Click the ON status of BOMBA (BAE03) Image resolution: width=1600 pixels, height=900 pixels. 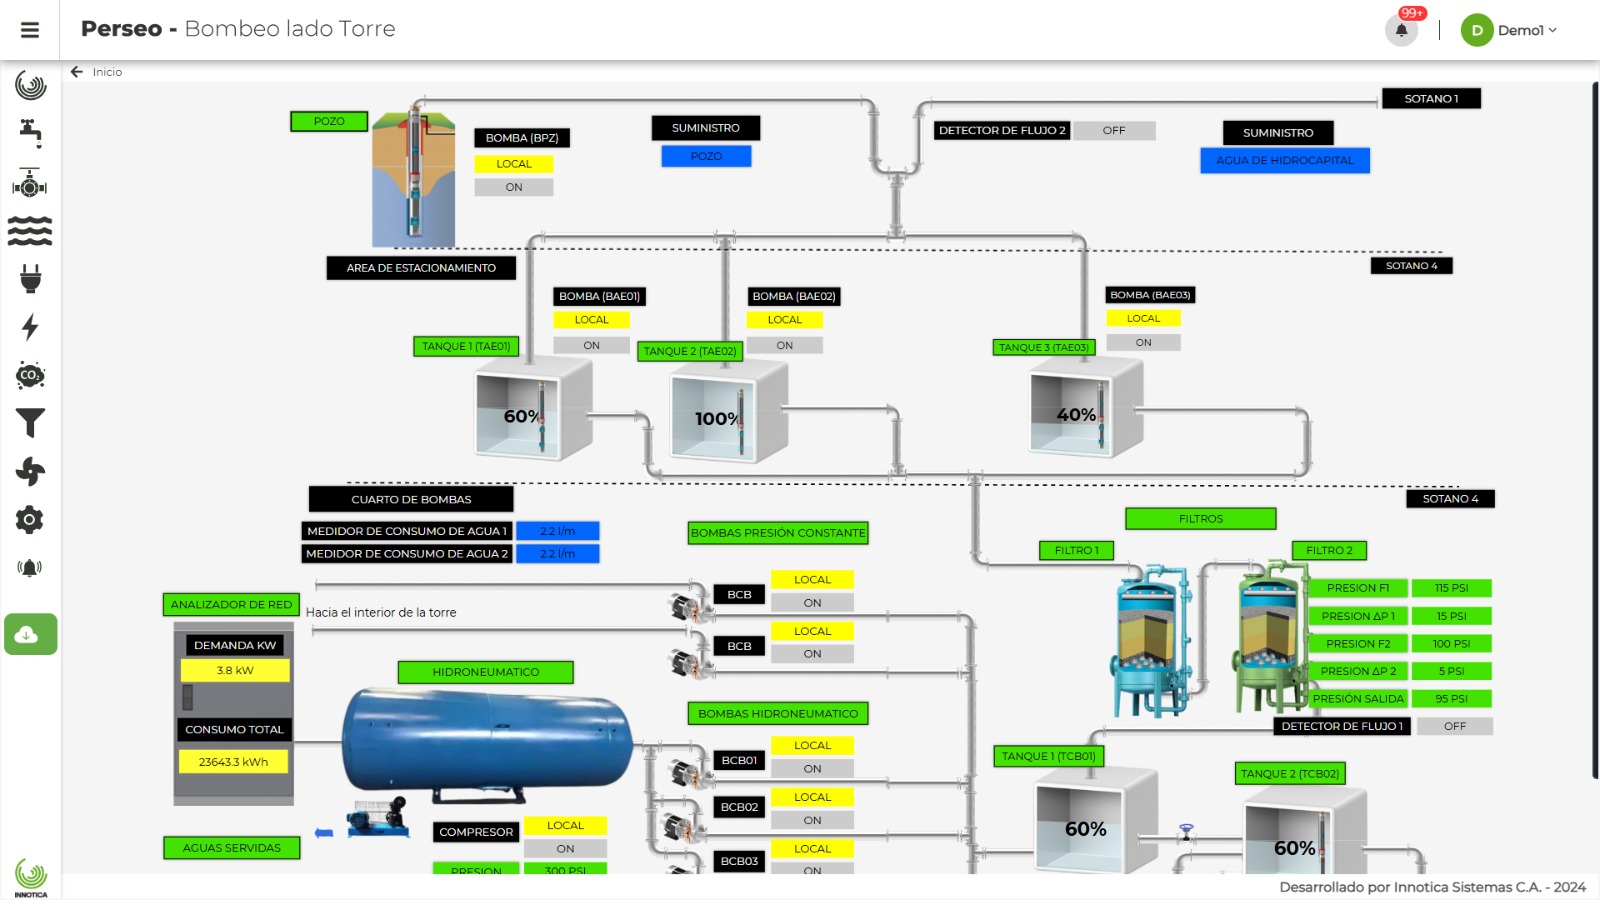point(1143,342)
